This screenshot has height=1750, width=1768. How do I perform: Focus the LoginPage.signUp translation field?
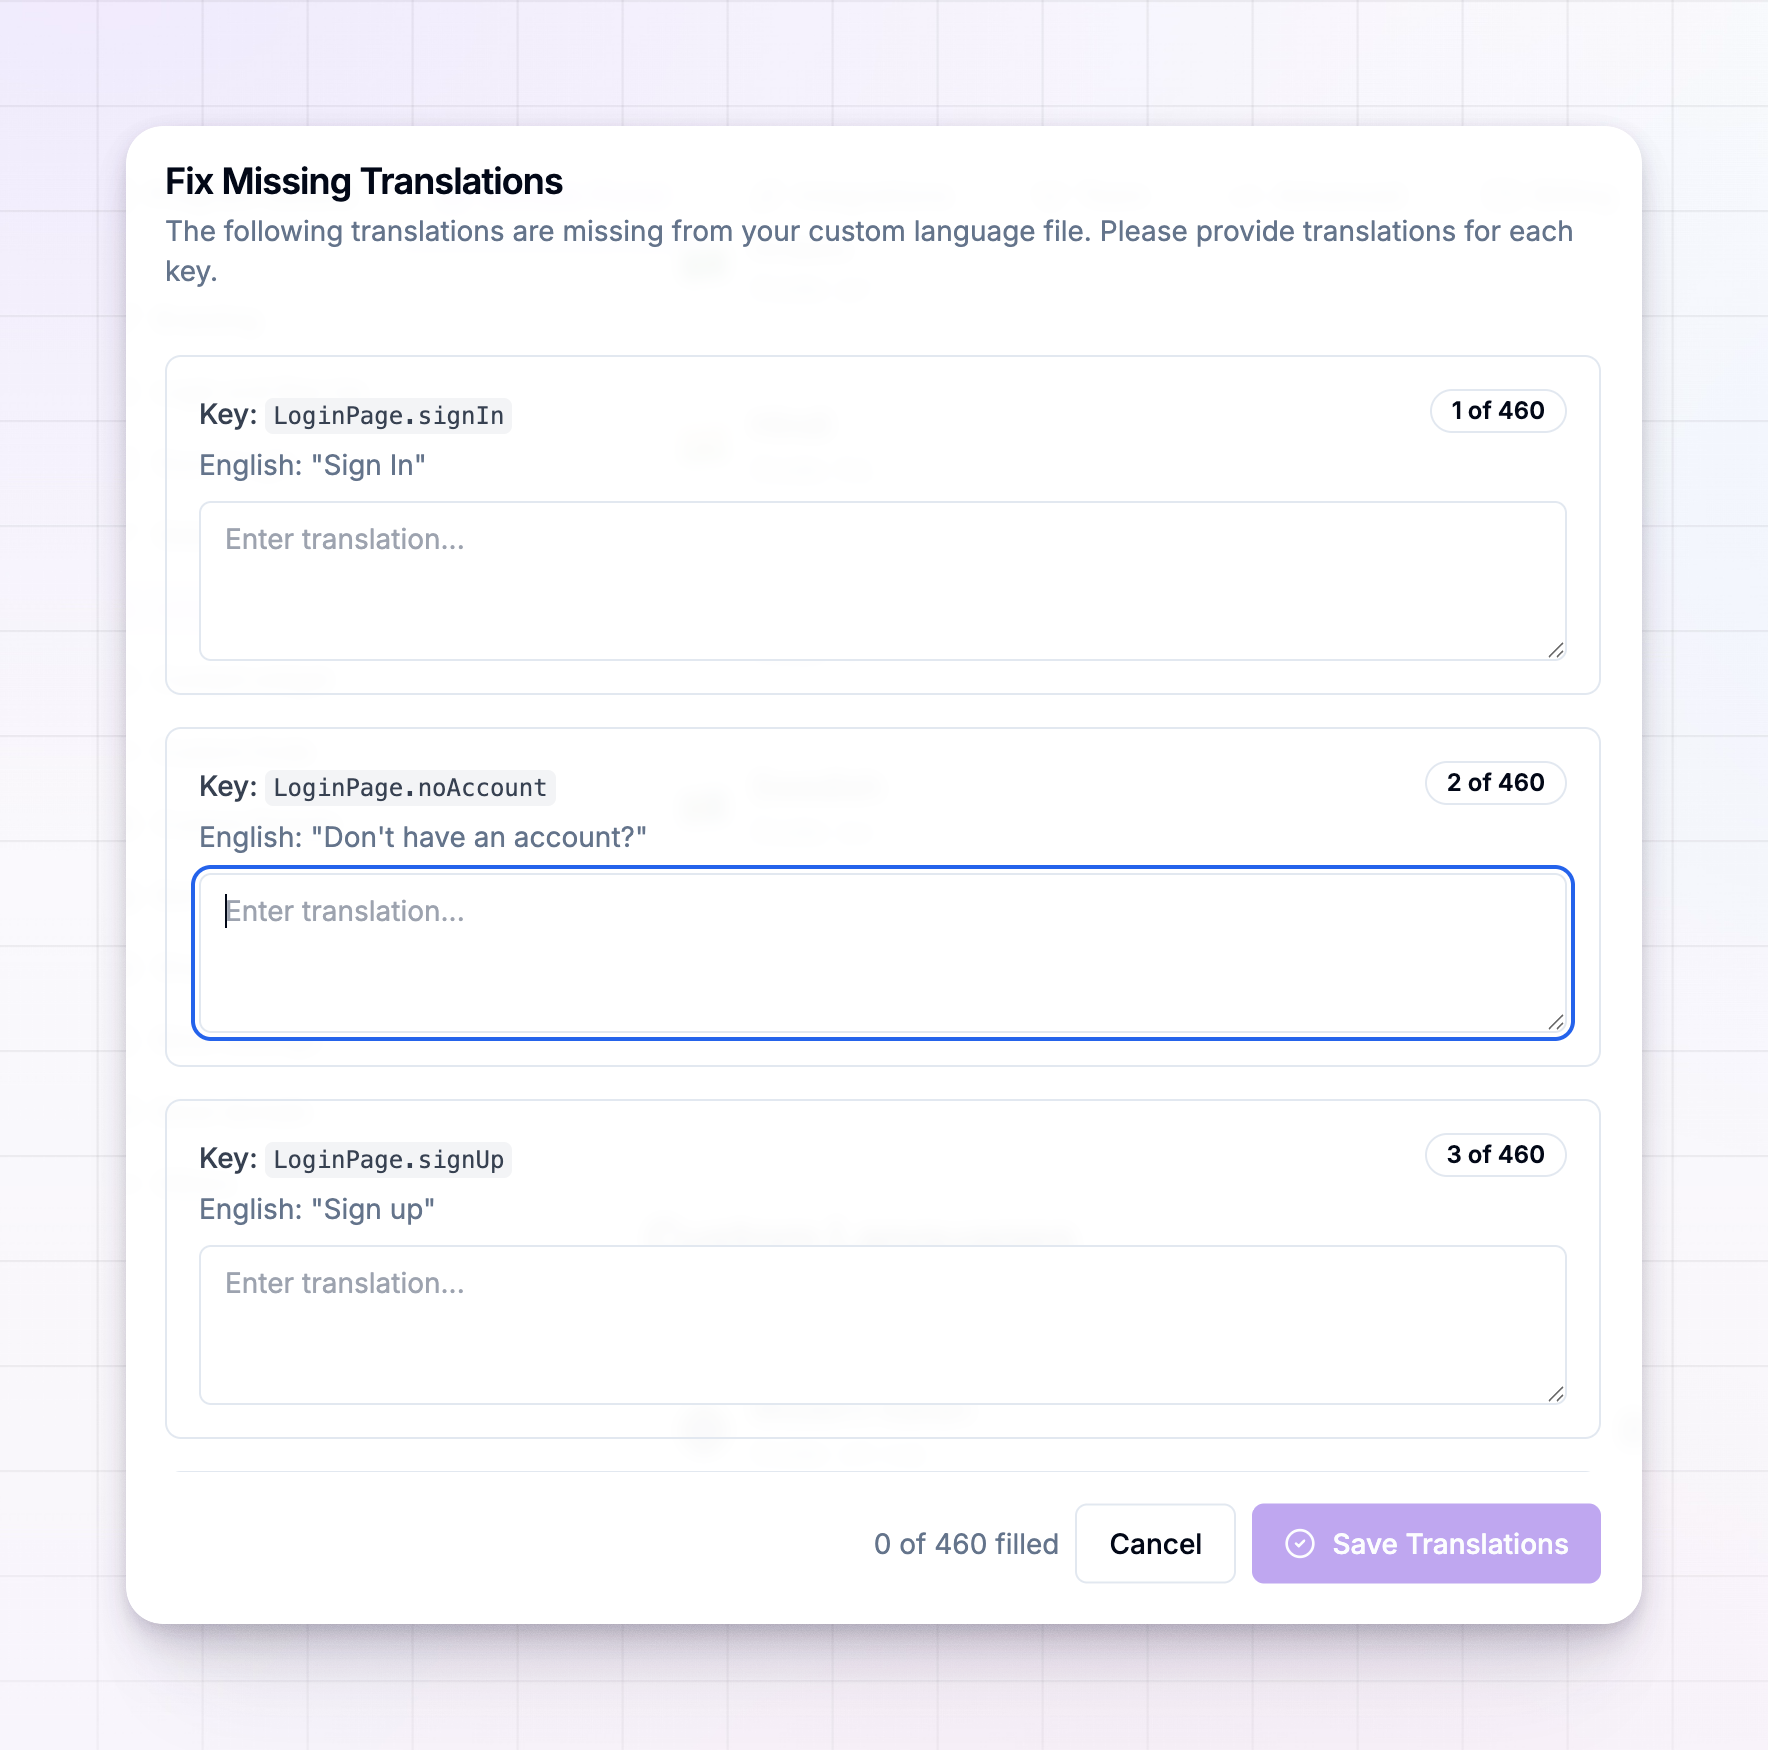(x=882, y=1325)
